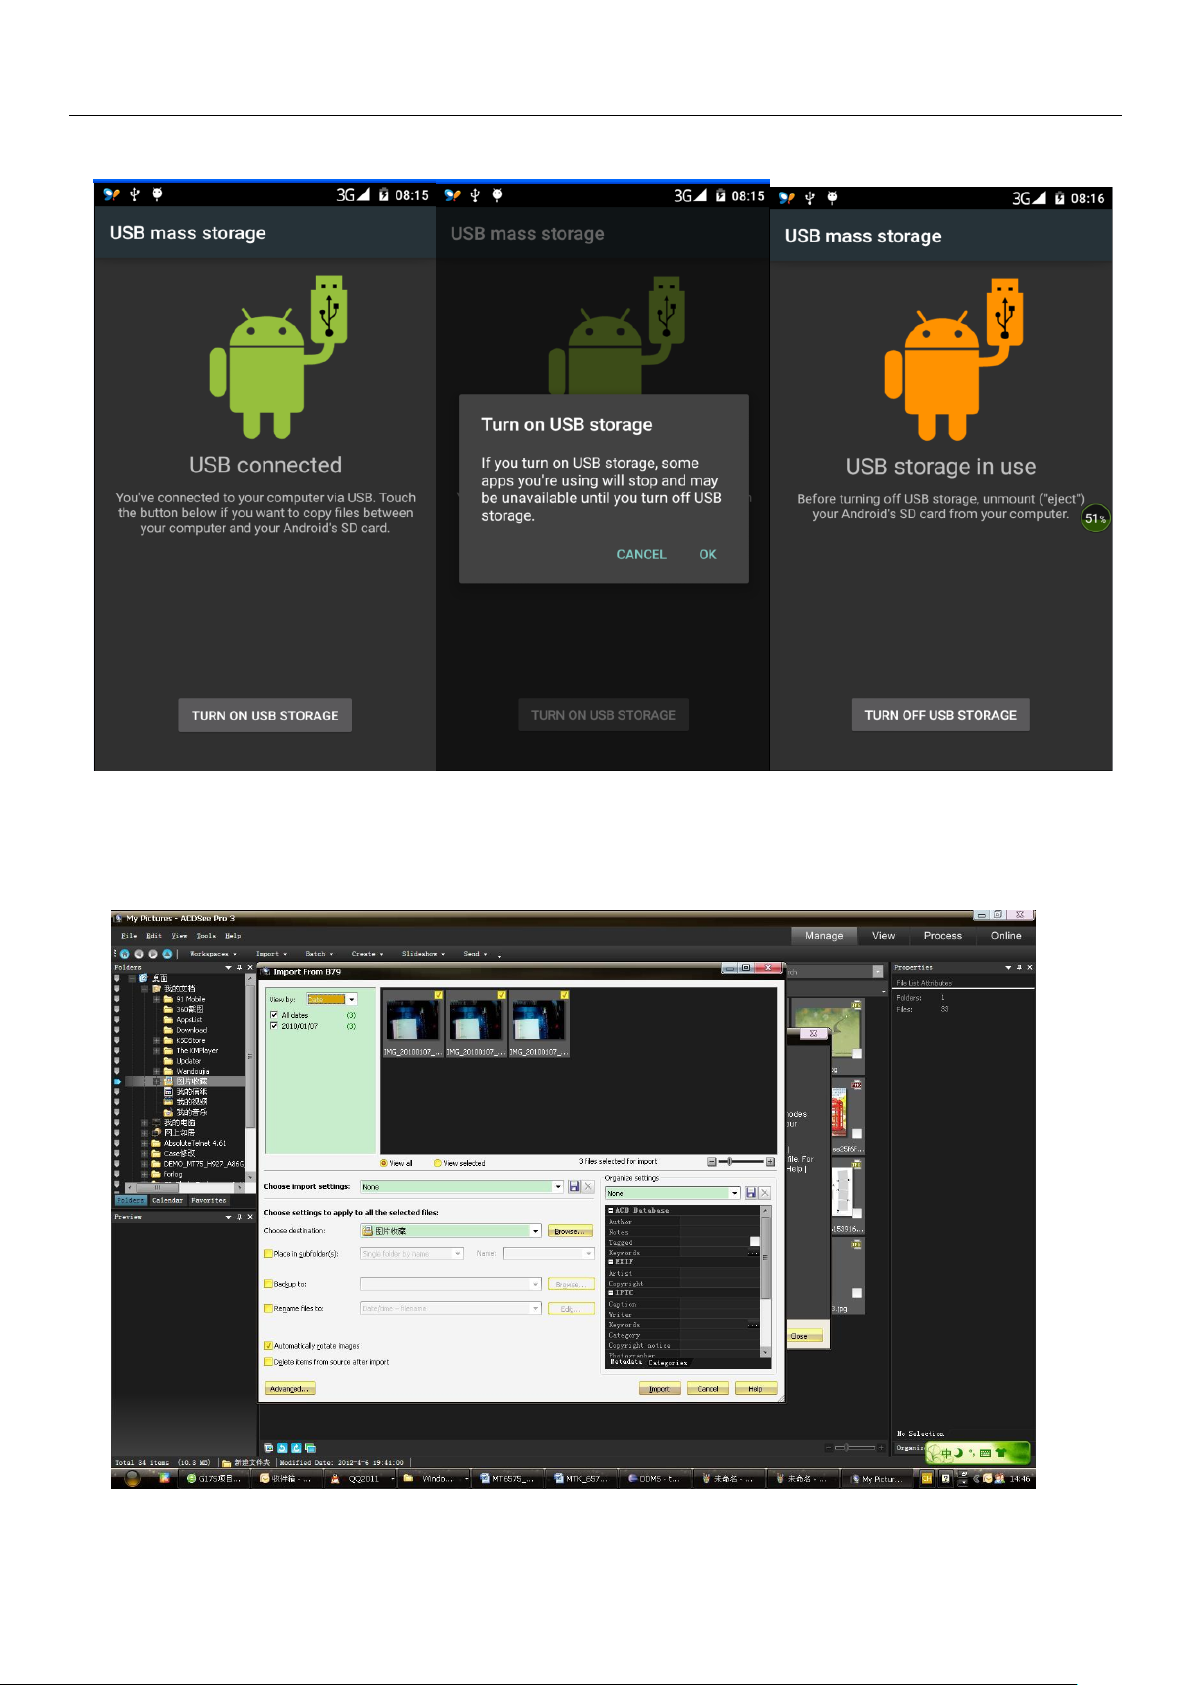
Task: Uncheck Automatically rotate images
Action: click(x=268, y=1346)
